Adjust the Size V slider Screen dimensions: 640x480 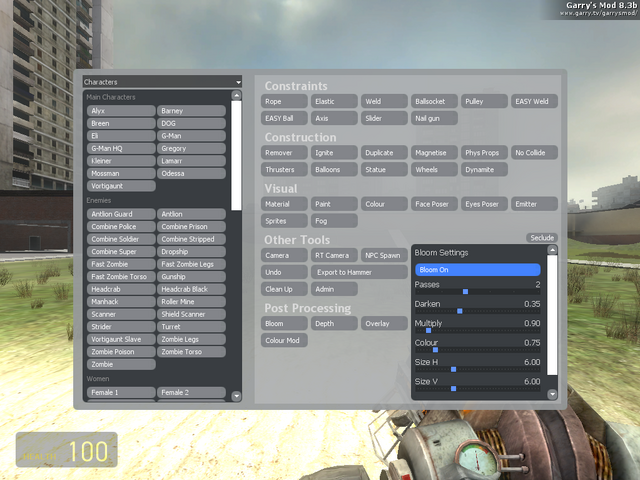pos(478,389)
